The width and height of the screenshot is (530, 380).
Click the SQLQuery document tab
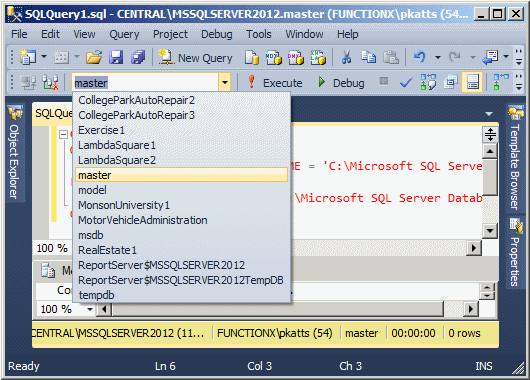(x=53, y=113)
